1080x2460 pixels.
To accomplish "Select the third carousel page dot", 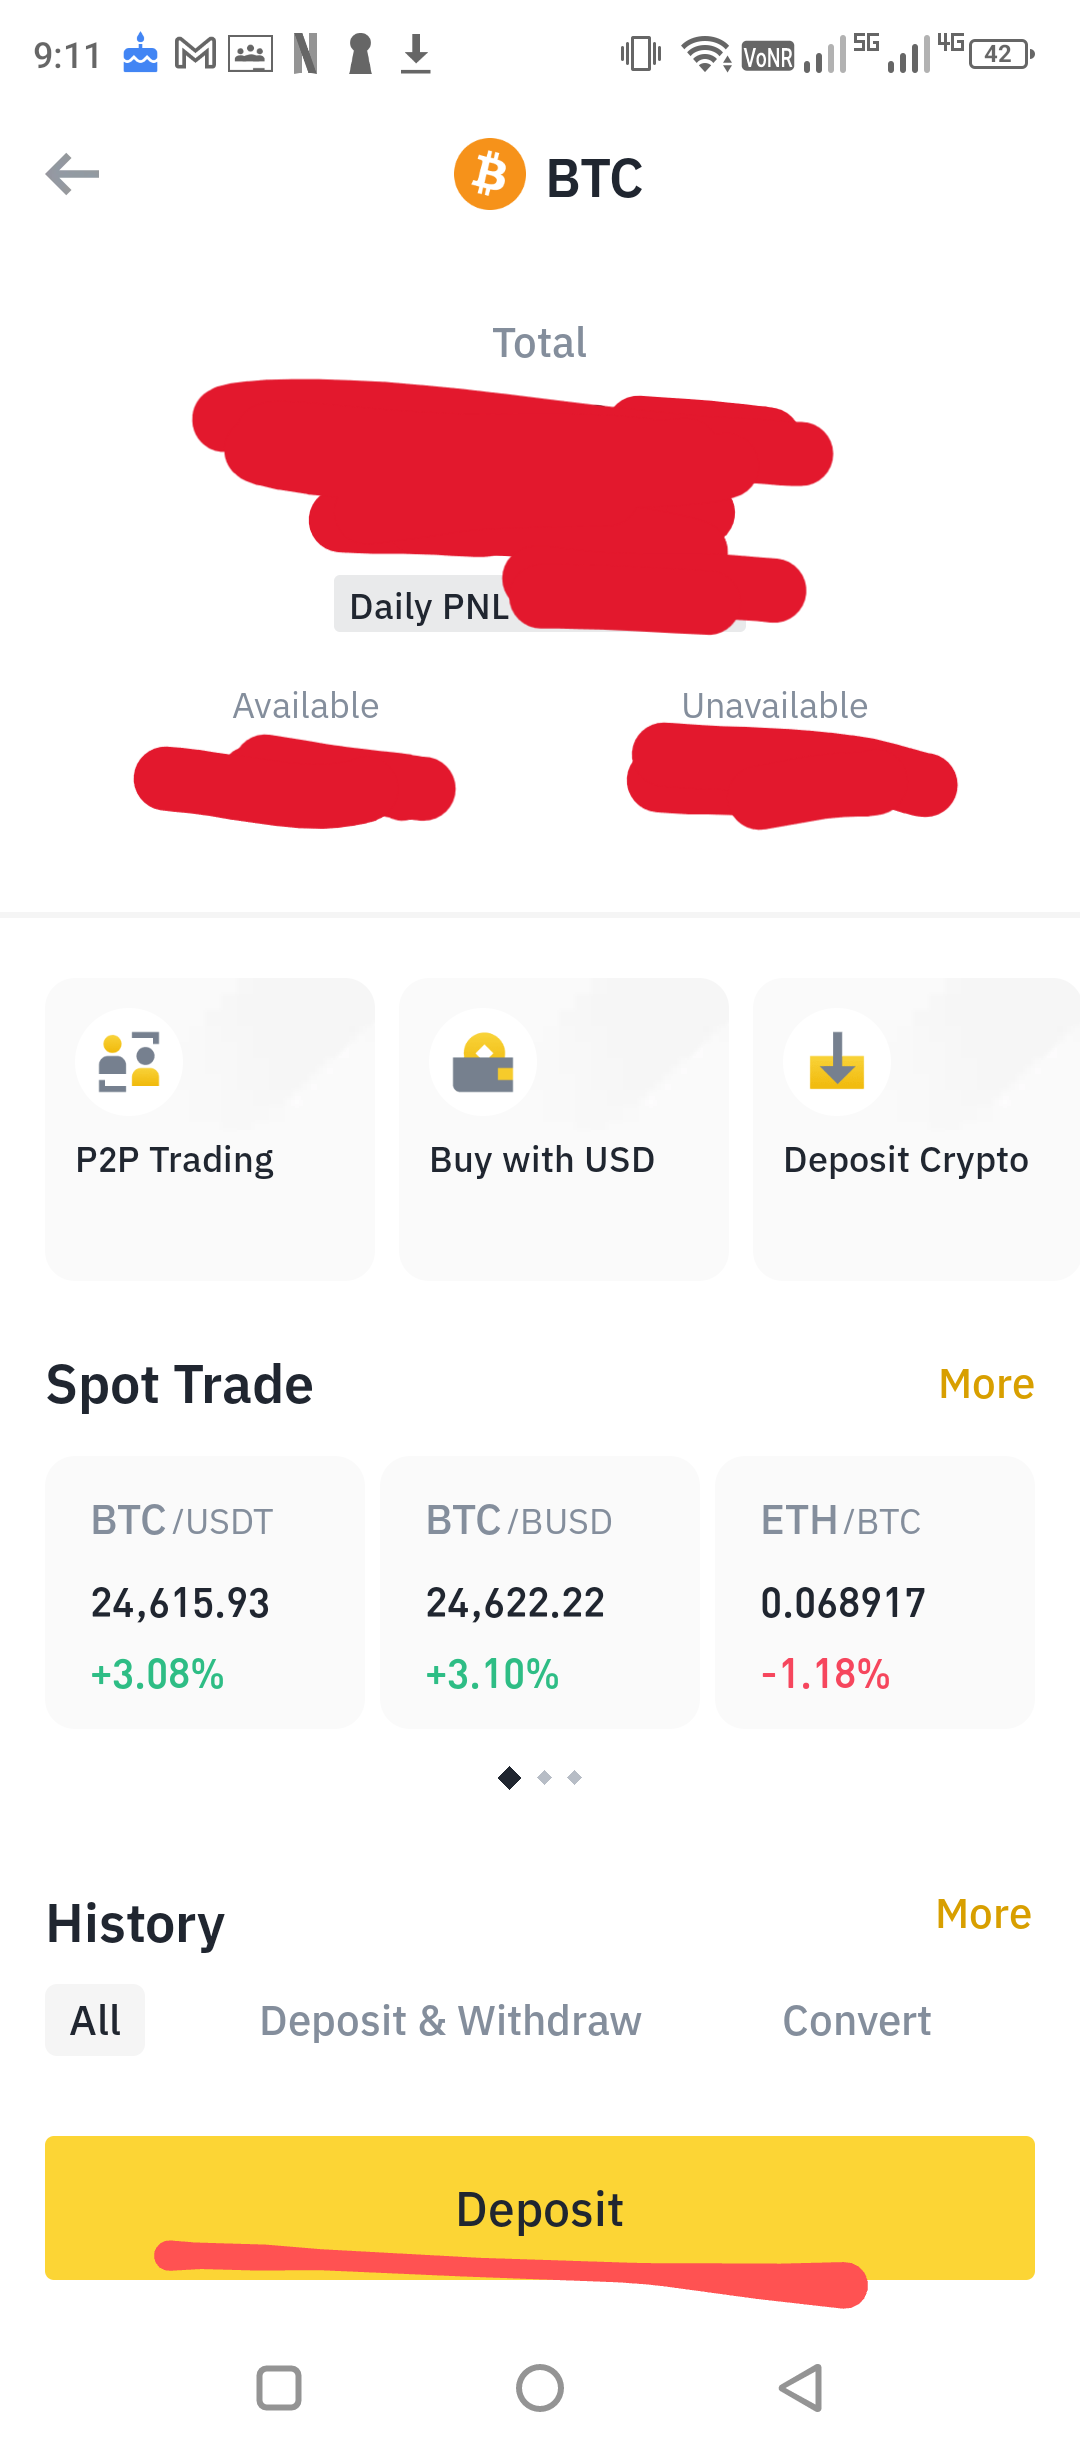I will pyautogui.click(x=575, y=1777).
